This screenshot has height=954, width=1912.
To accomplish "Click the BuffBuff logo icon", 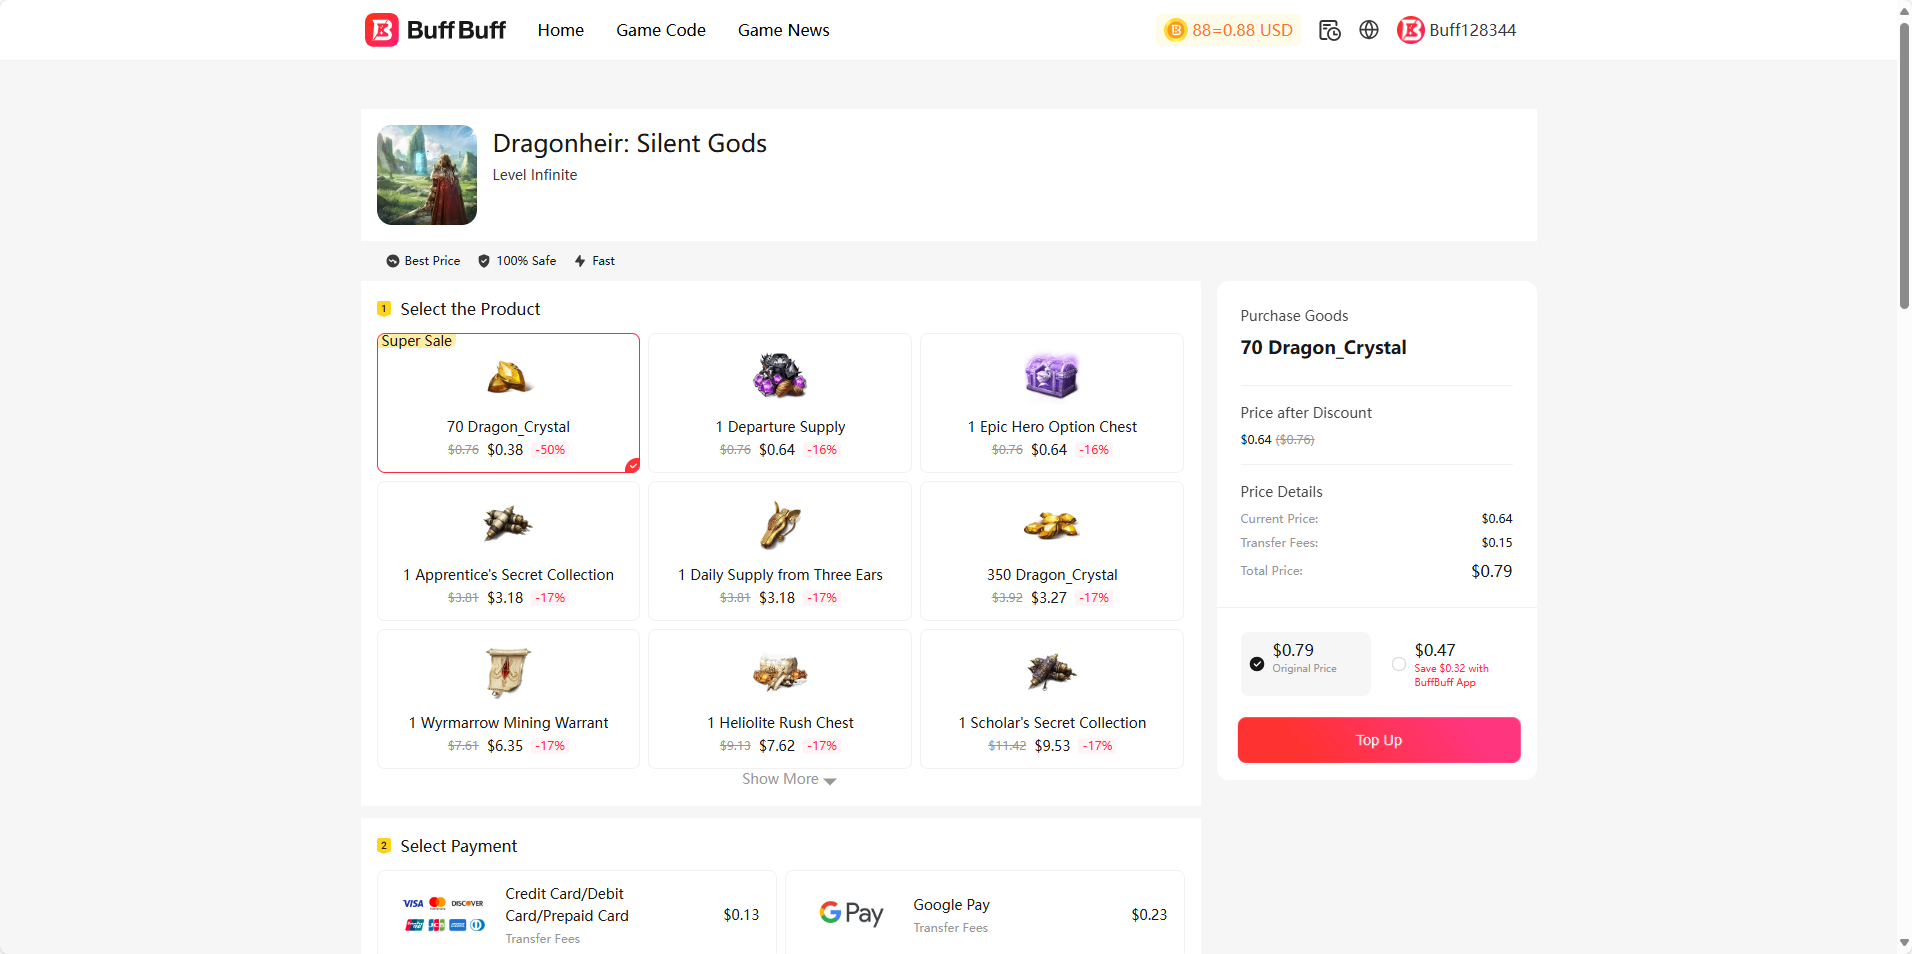I will 382,30.
